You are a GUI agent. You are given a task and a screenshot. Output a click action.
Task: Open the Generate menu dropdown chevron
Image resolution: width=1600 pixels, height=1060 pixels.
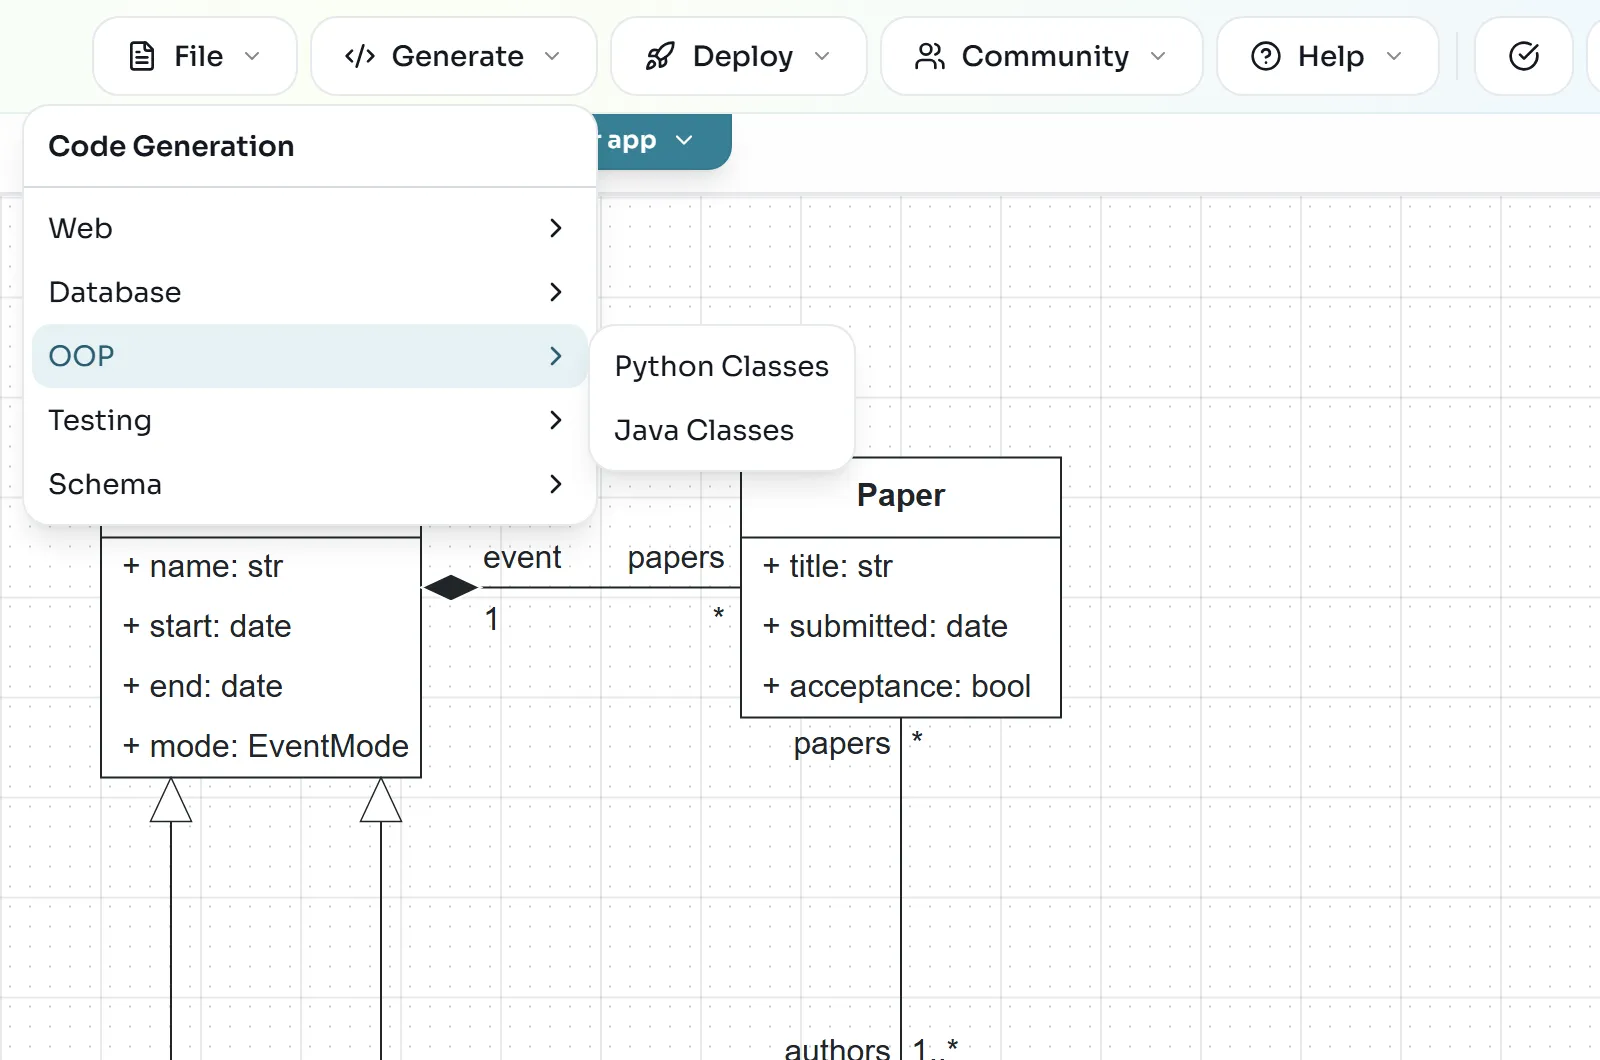552,56
